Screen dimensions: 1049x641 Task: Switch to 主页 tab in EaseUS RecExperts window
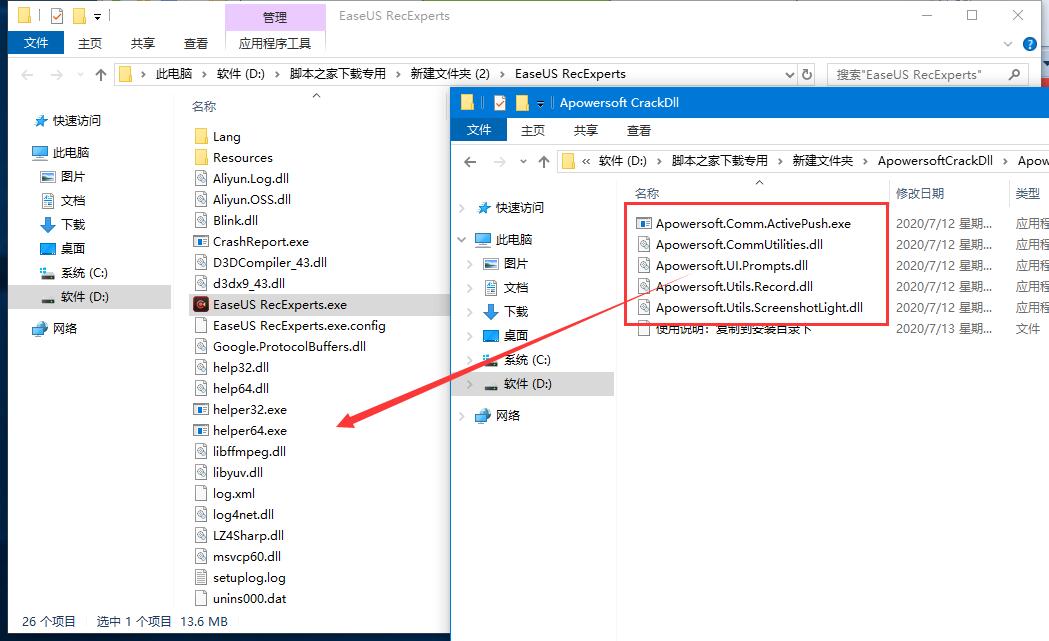click(x=90, y=43)
